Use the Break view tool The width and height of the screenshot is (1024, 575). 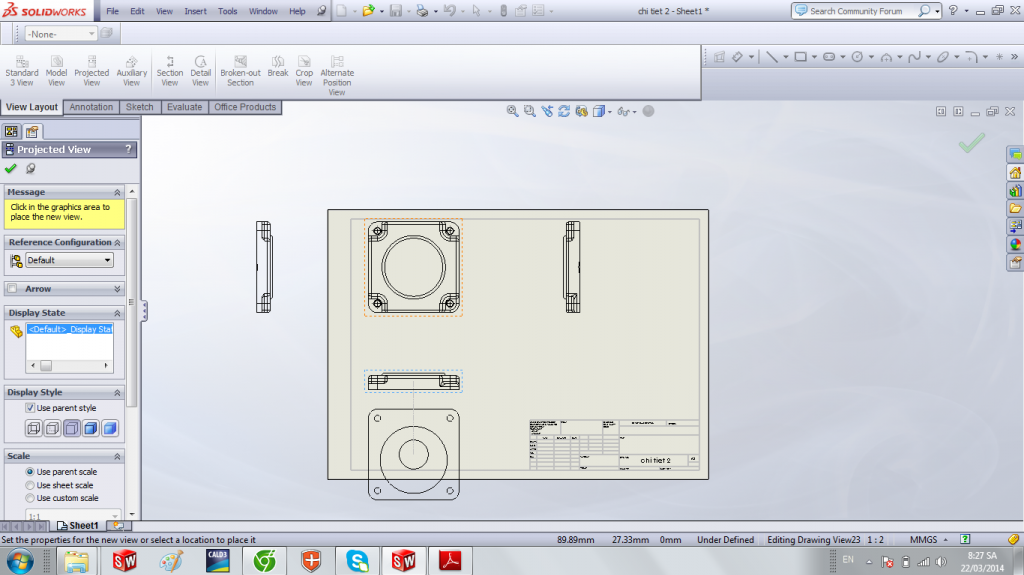tap(278, 67)
